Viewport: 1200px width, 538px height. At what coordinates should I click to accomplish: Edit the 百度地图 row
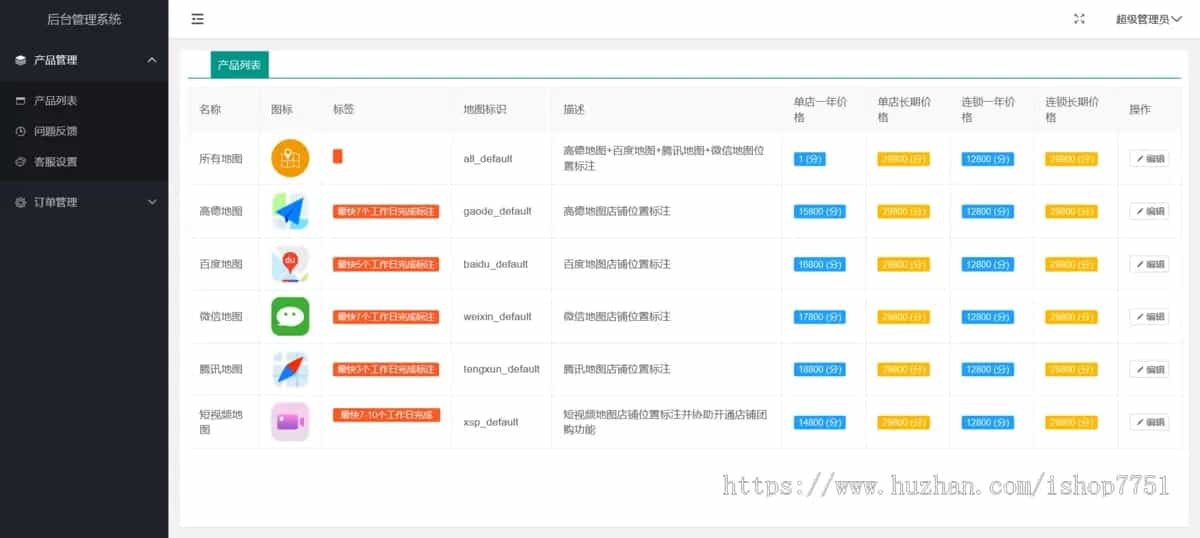coord(1149,264)
